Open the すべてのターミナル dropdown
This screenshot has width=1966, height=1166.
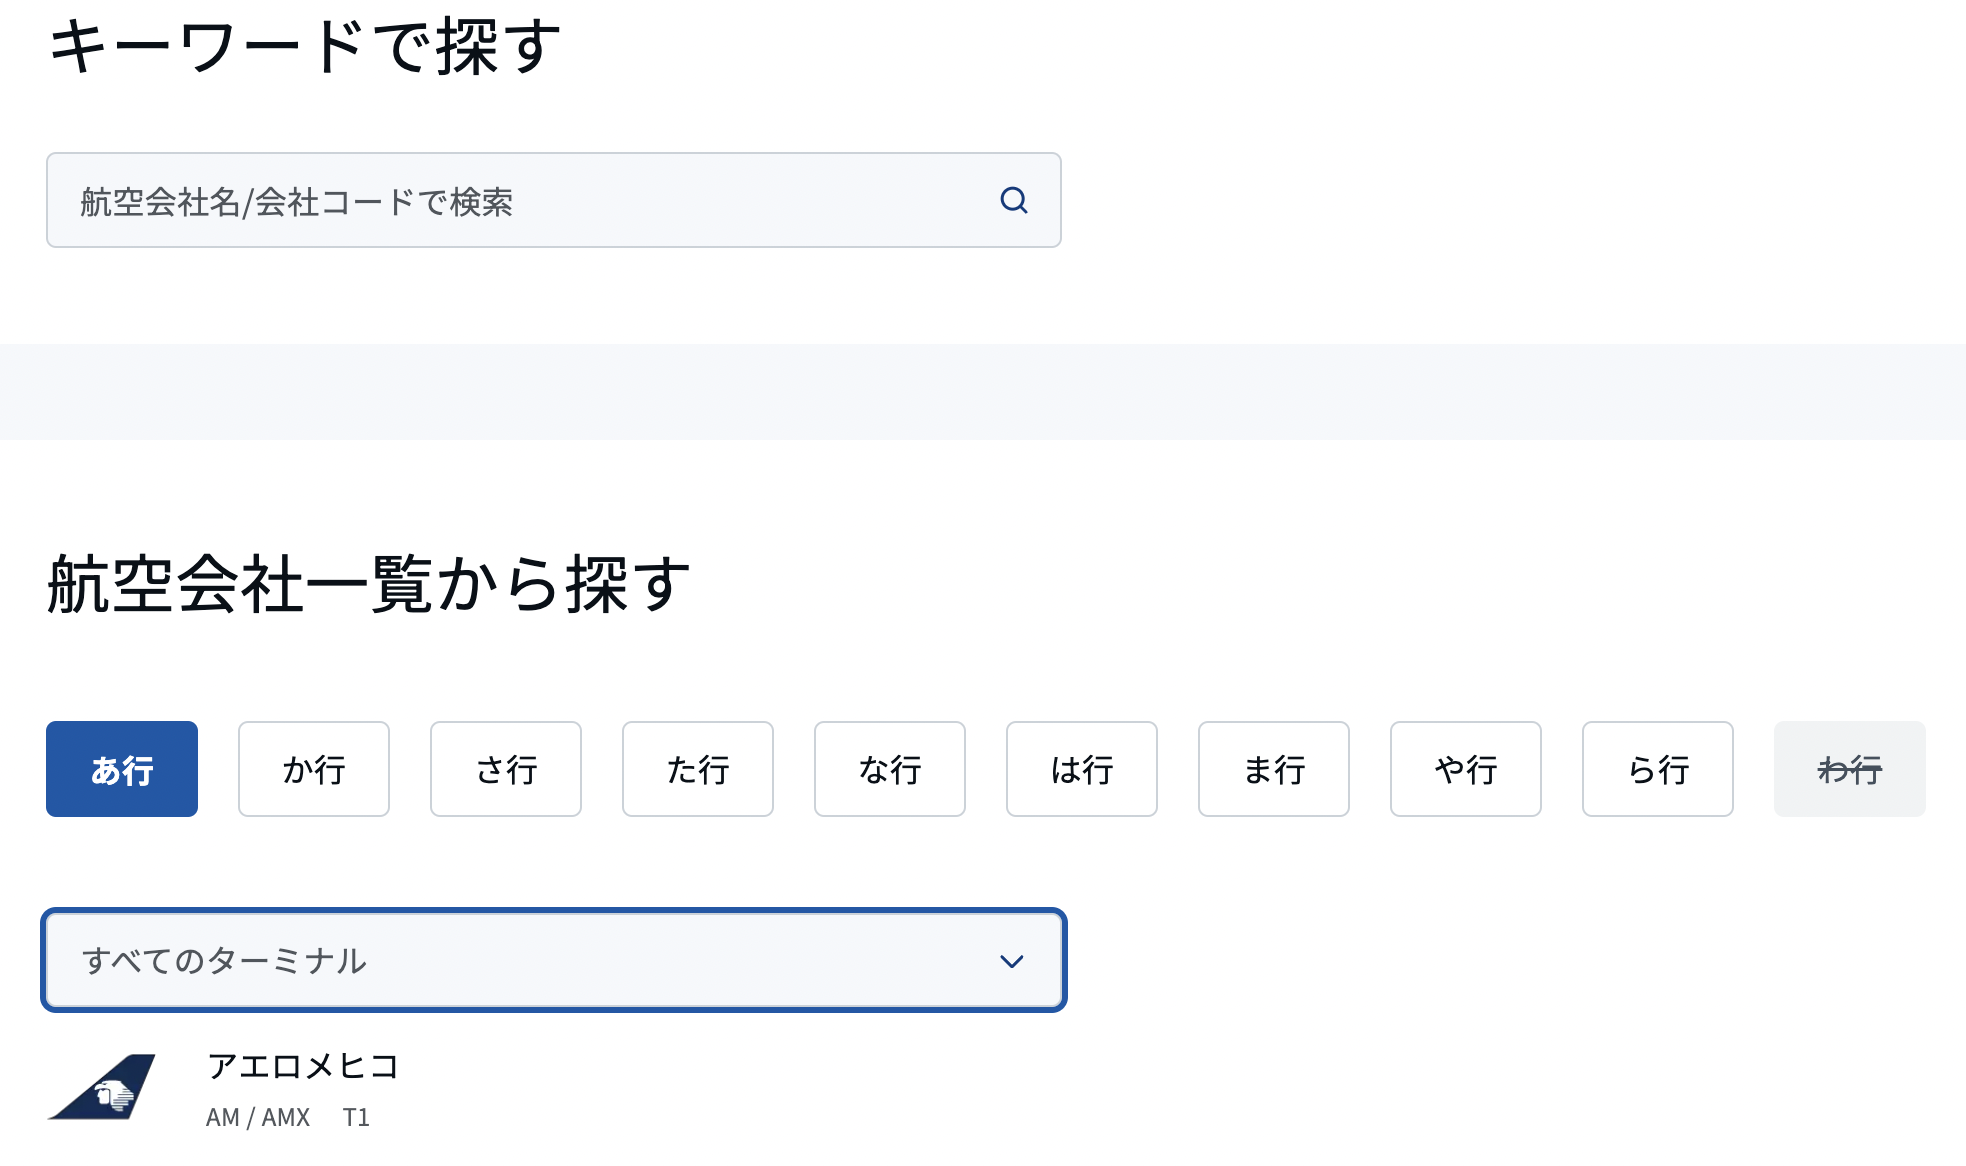pyautogui.click(x=553, y=960)
